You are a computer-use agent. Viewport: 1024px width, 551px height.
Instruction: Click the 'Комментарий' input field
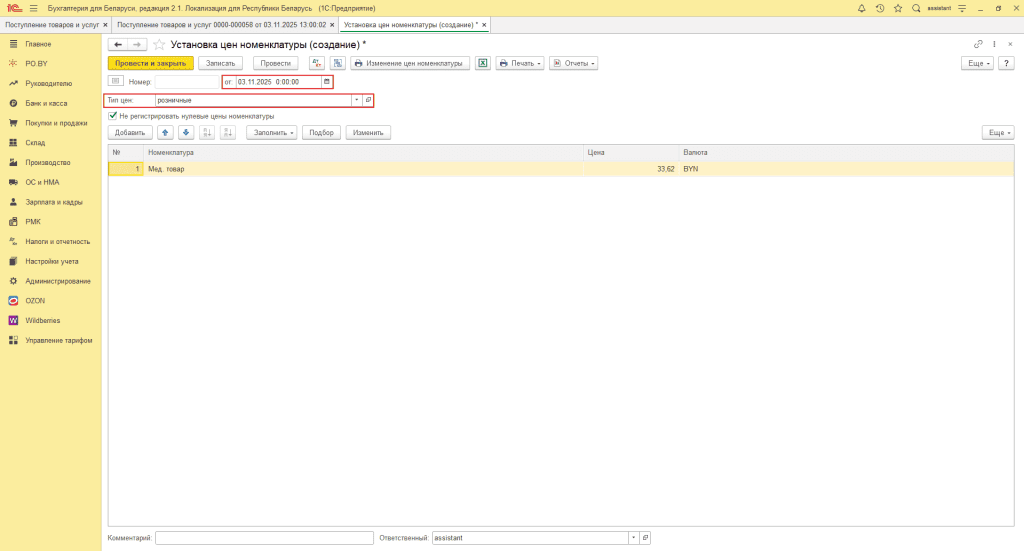click(264, 538)
